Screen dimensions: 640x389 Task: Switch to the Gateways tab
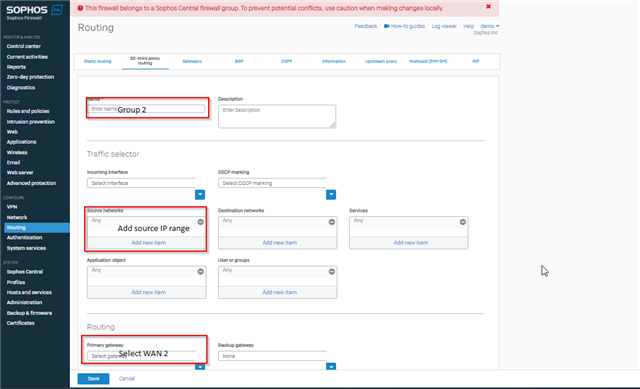pos(192,61)
